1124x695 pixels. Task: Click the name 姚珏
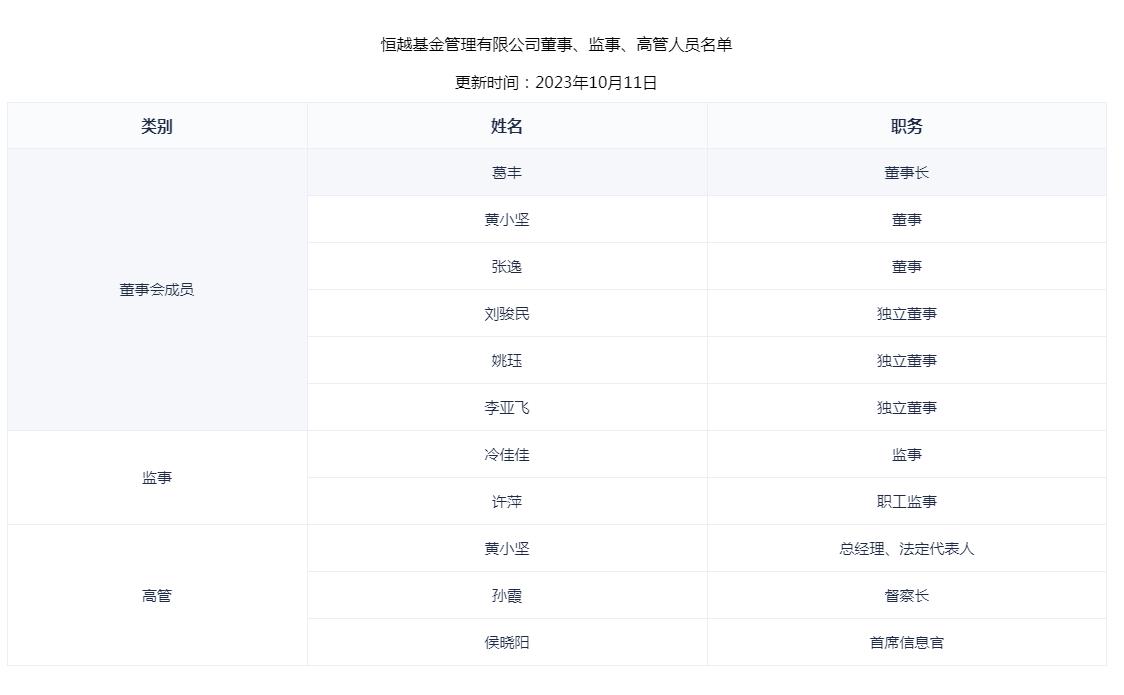(x=507, y=360)
